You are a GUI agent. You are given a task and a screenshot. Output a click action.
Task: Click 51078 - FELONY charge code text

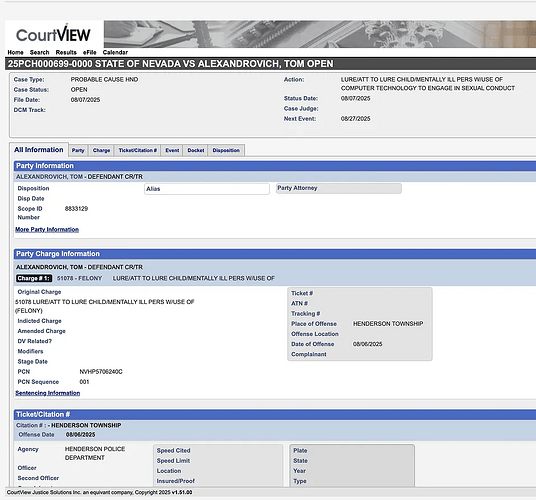(79, 278)
